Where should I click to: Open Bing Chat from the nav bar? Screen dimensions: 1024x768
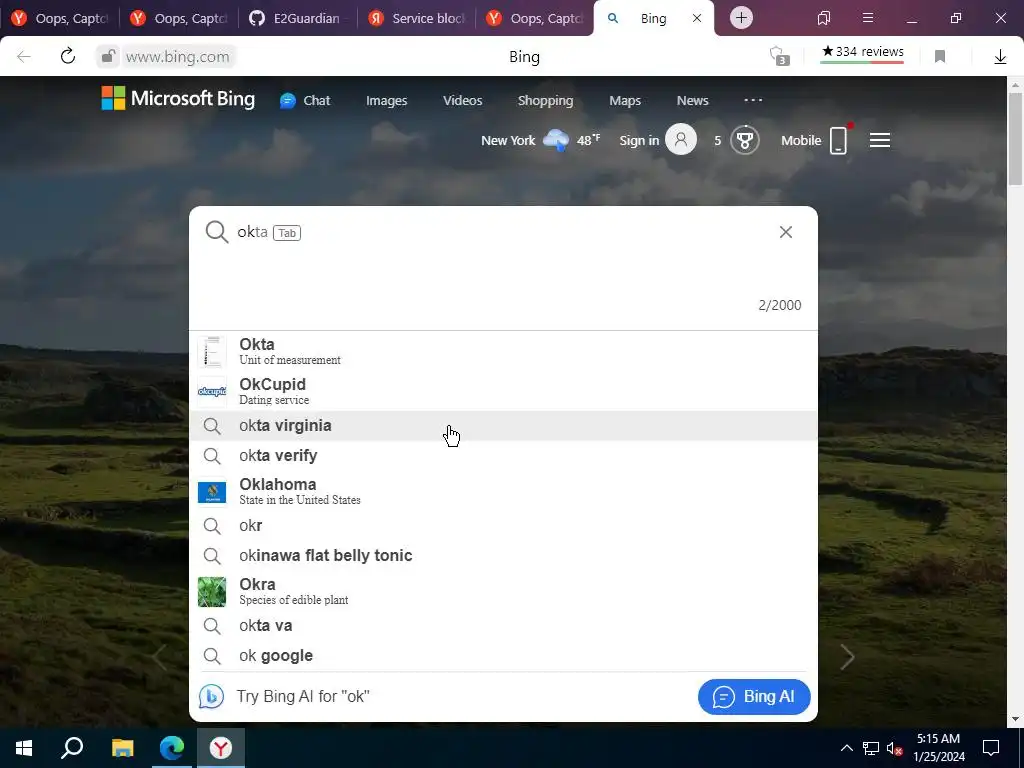click(305, 101)
